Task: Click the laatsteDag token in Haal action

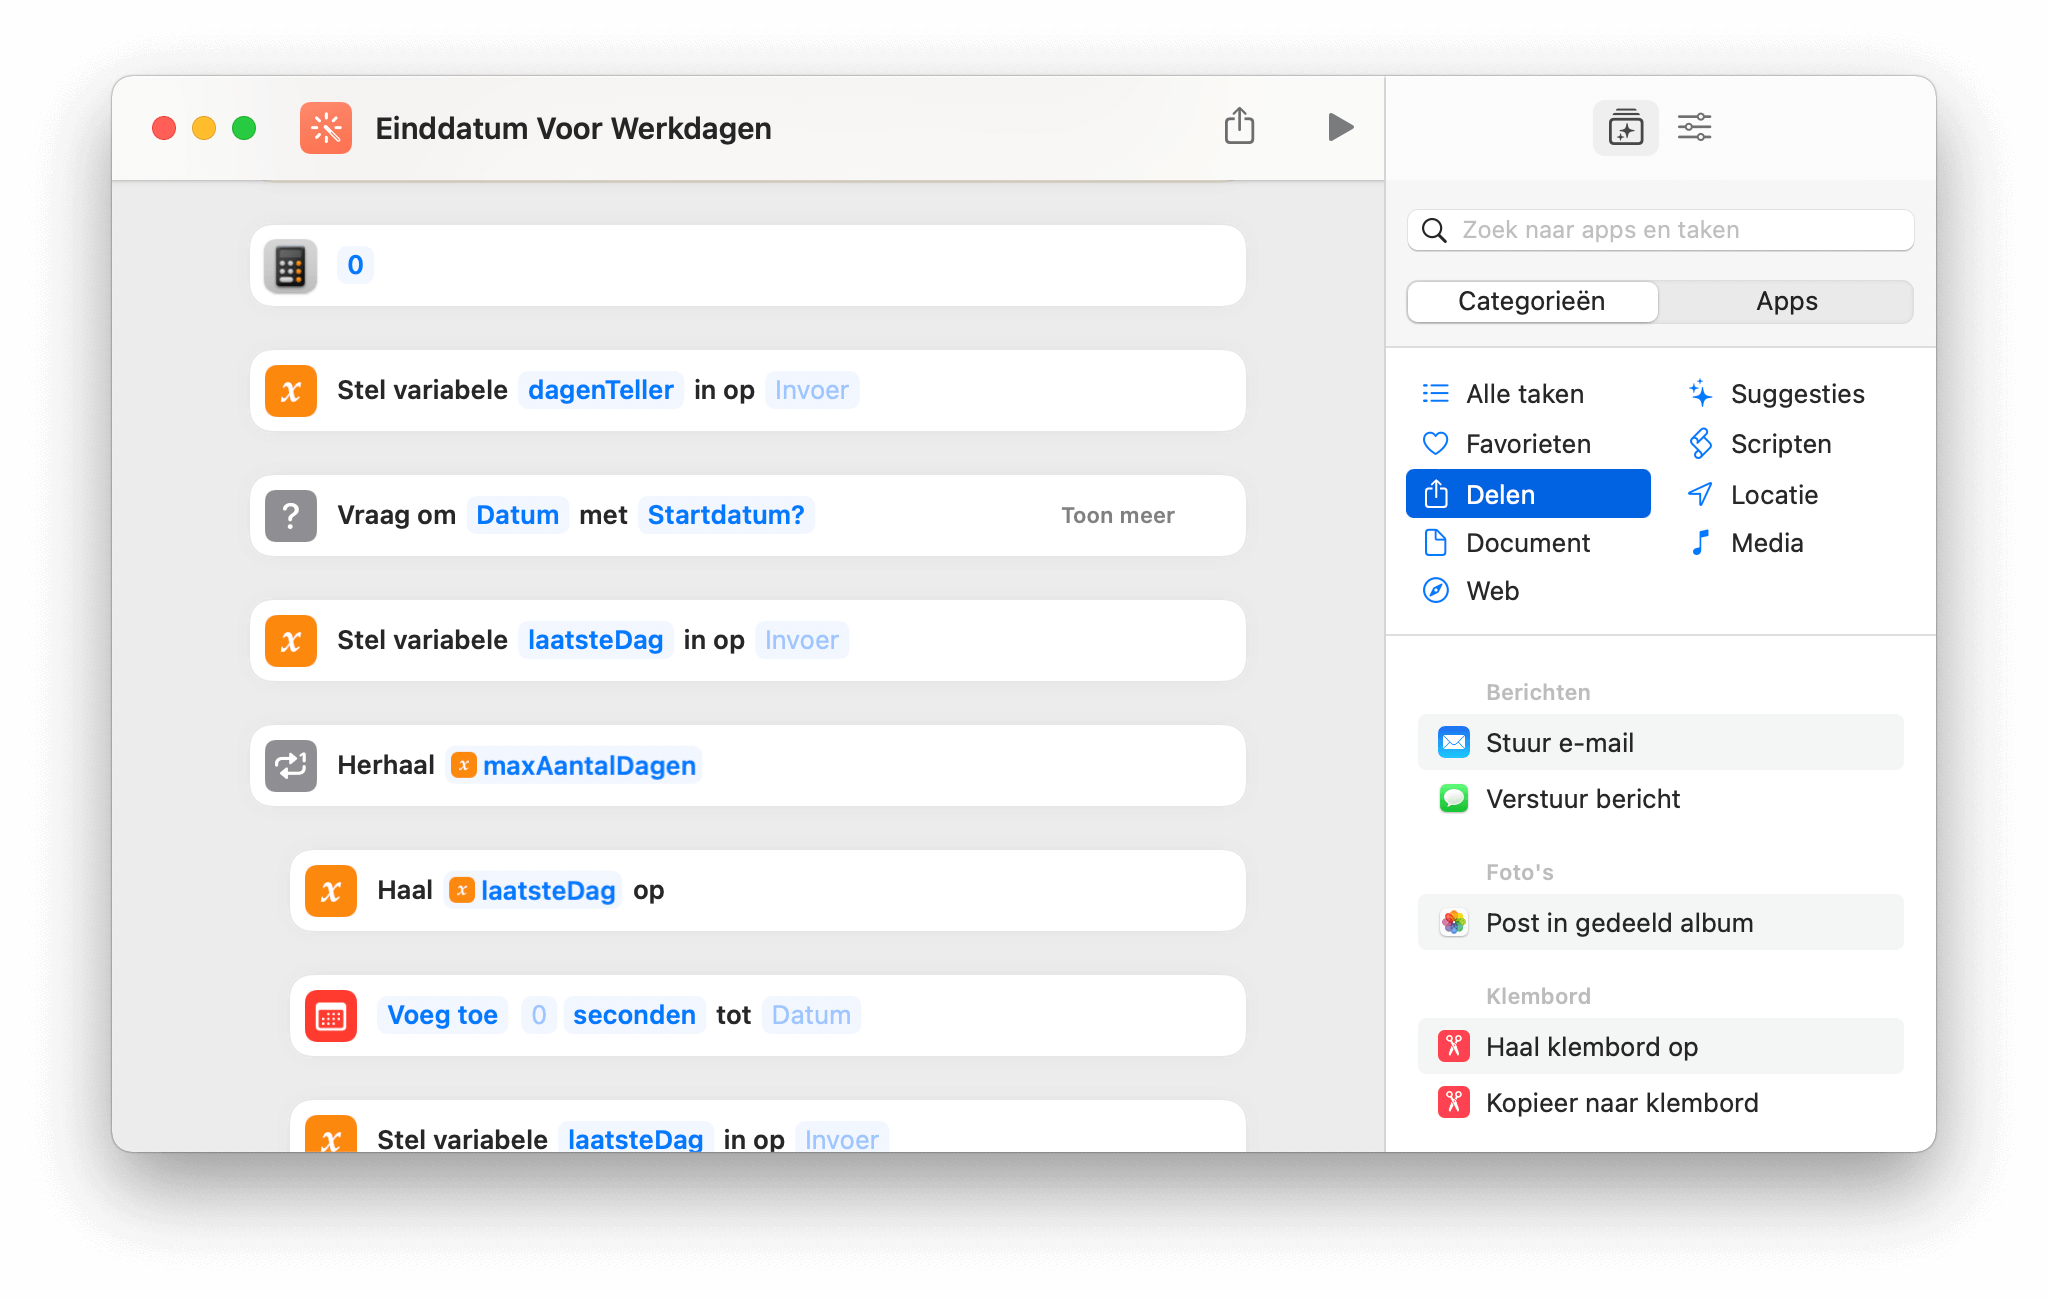Action: coord(533,890)
